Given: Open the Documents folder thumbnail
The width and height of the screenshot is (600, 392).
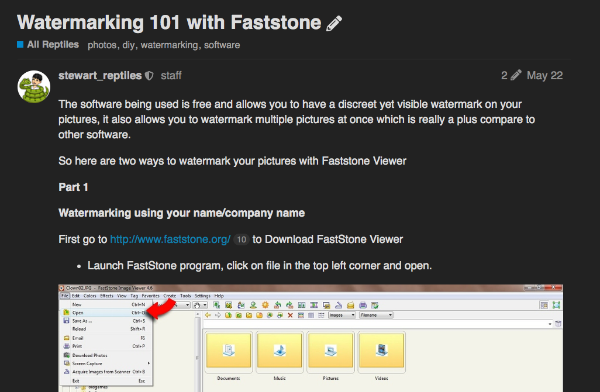Looking at the screenshot, I should tap(228, 353).
